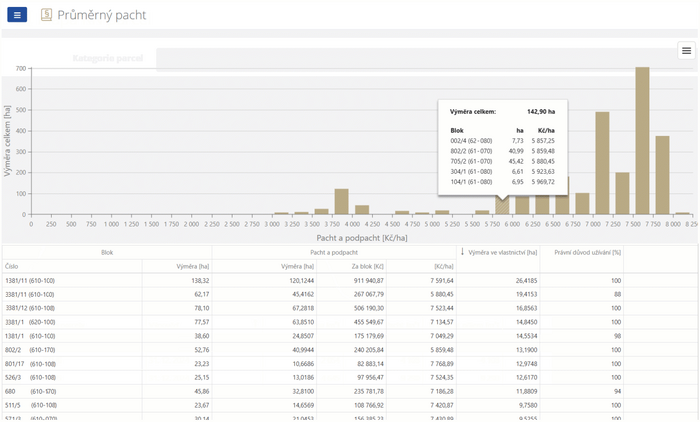
Task: Click percentage 94 in Právní důvod column
Action: 617,391
